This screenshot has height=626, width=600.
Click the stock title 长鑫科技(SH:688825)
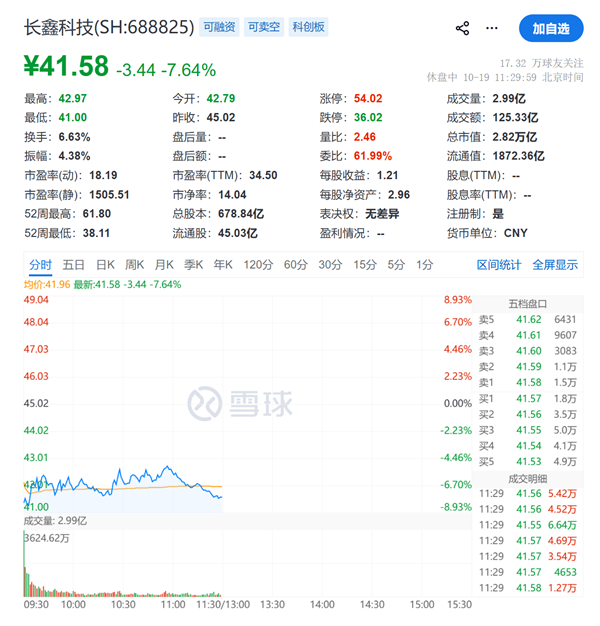point(109,28)
